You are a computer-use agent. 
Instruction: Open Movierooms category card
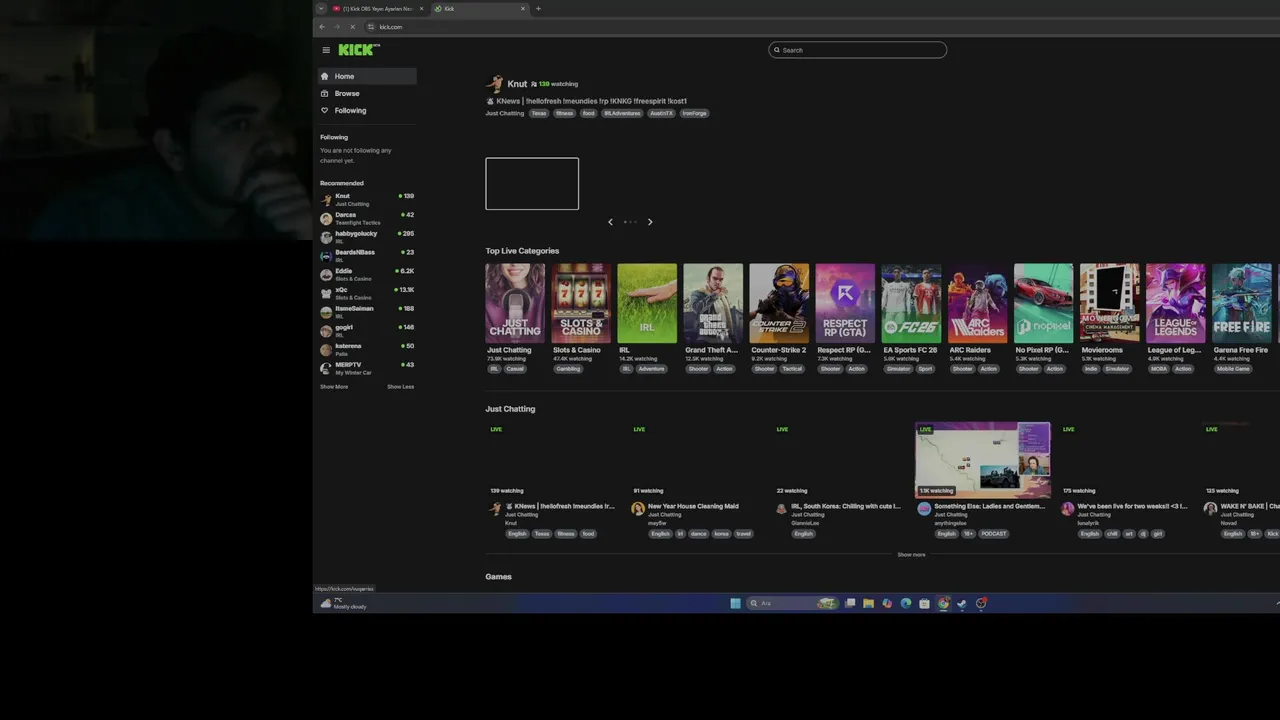(1109, 304)
